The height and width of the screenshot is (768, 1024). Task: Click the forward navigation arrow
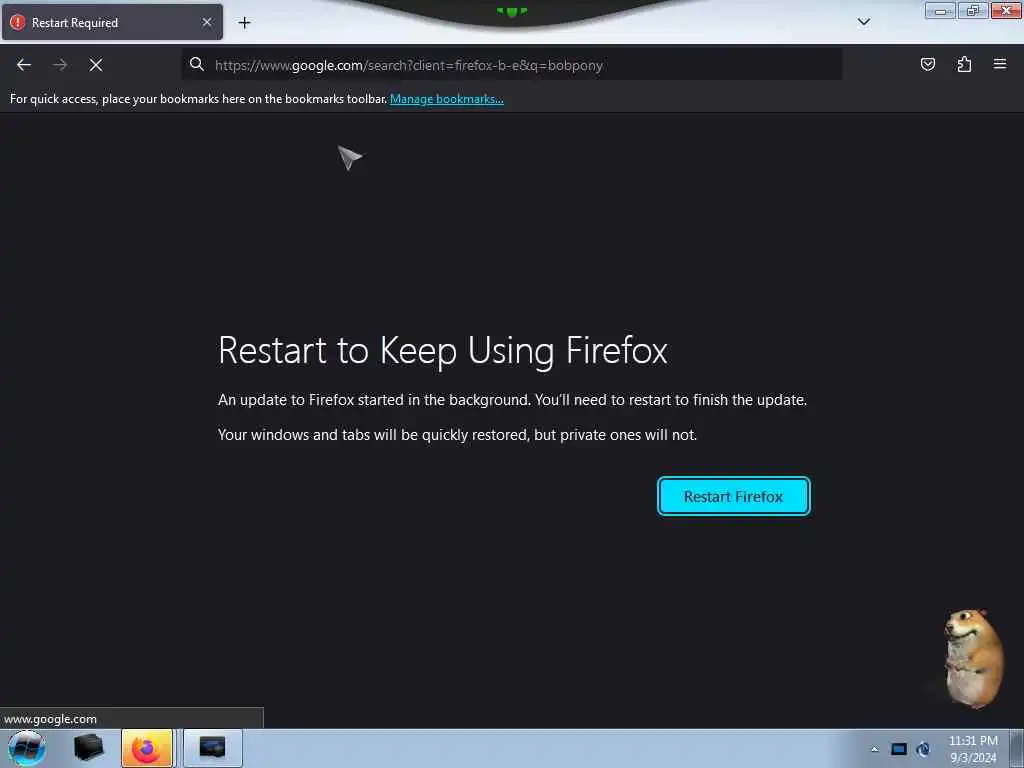click(x=60, y=65)
